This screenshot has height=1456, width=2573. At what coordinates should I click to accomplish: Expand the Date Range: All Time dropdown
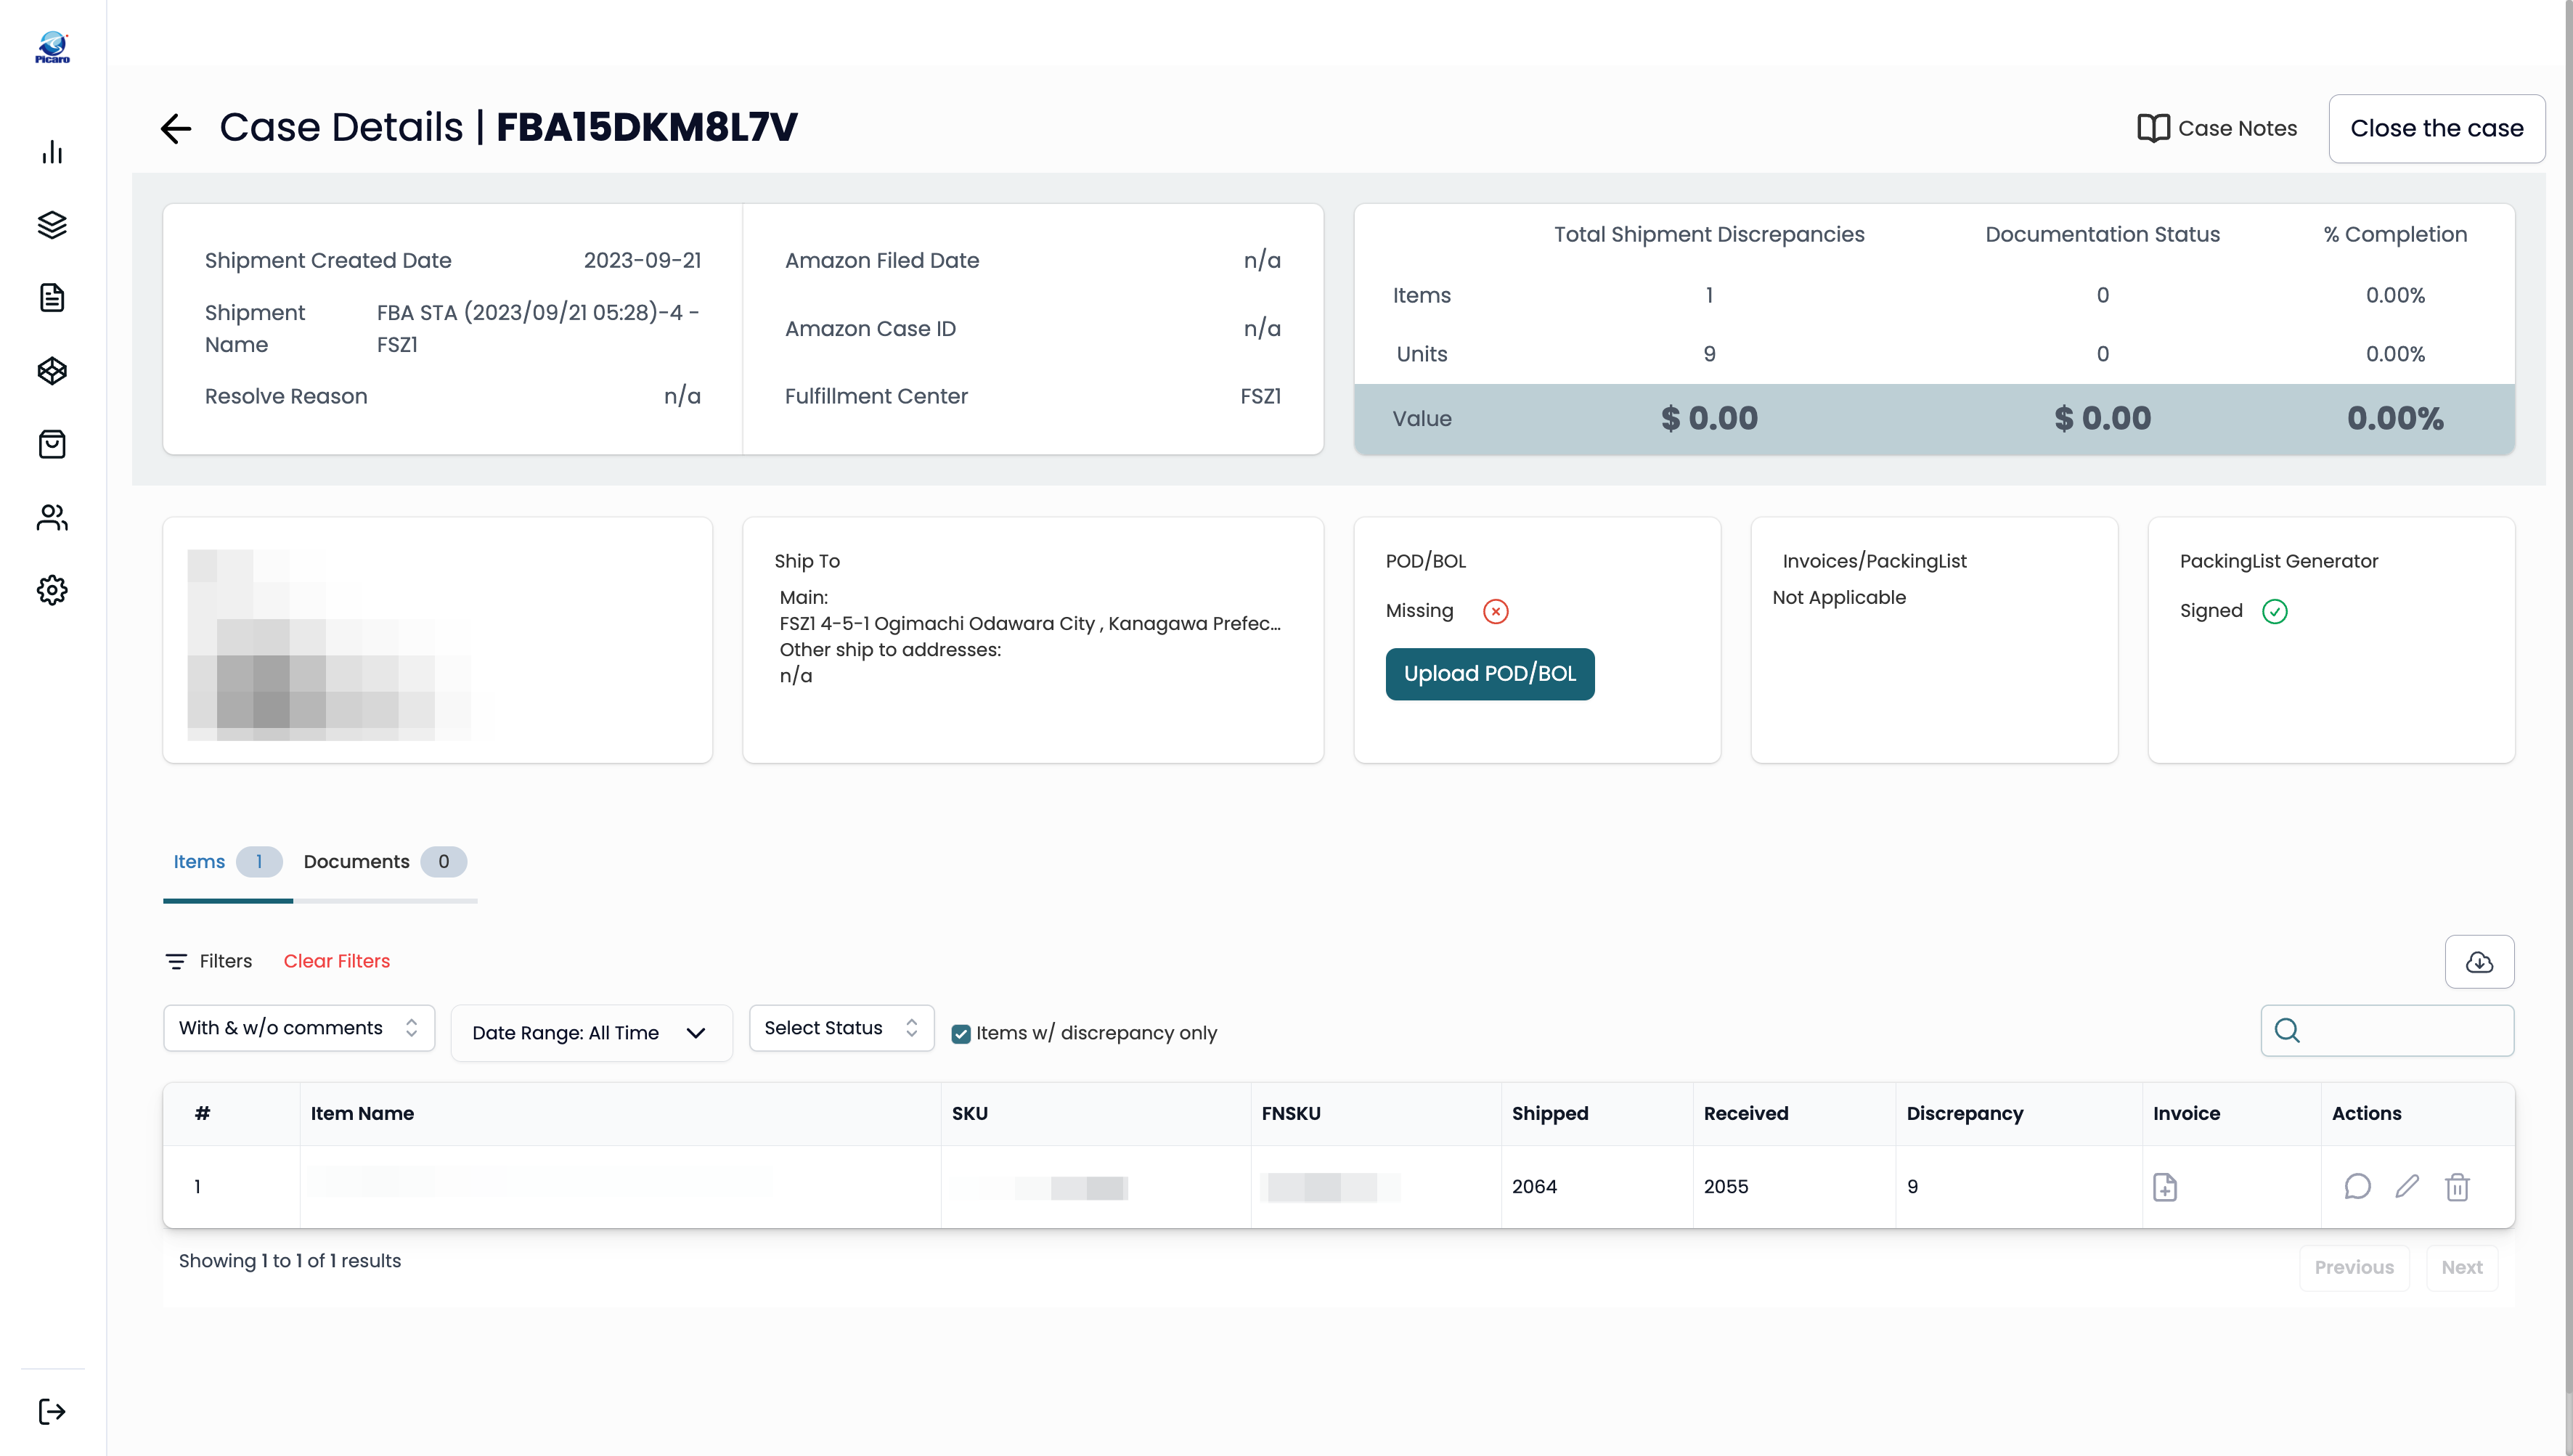tap(591, 1033)
